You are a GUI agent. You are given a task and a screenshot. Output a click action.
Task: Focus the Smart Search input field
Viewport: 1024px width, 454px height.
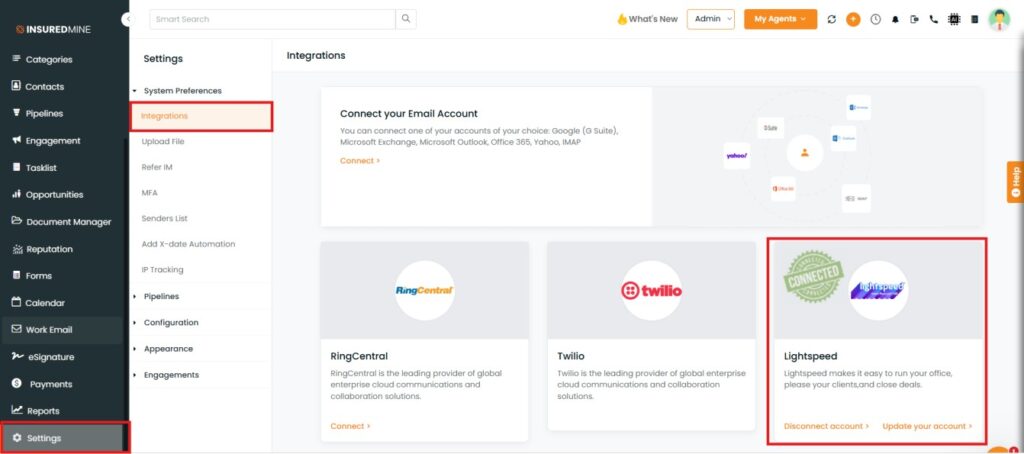tap(272, 19)
